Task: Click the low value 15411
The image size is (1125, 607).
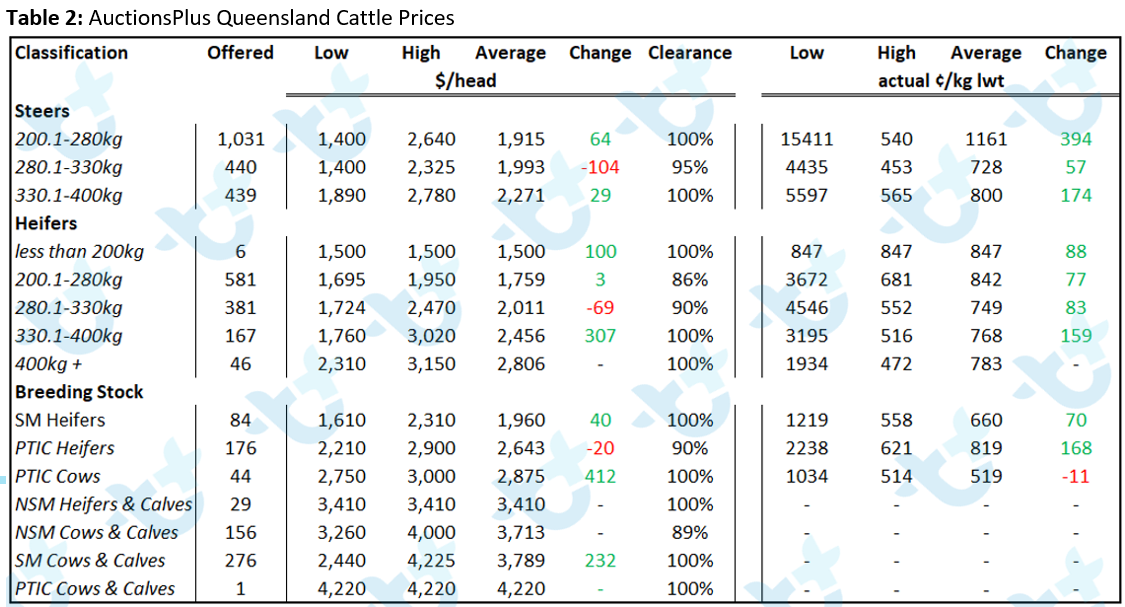Action: click(x=806, y=139)
